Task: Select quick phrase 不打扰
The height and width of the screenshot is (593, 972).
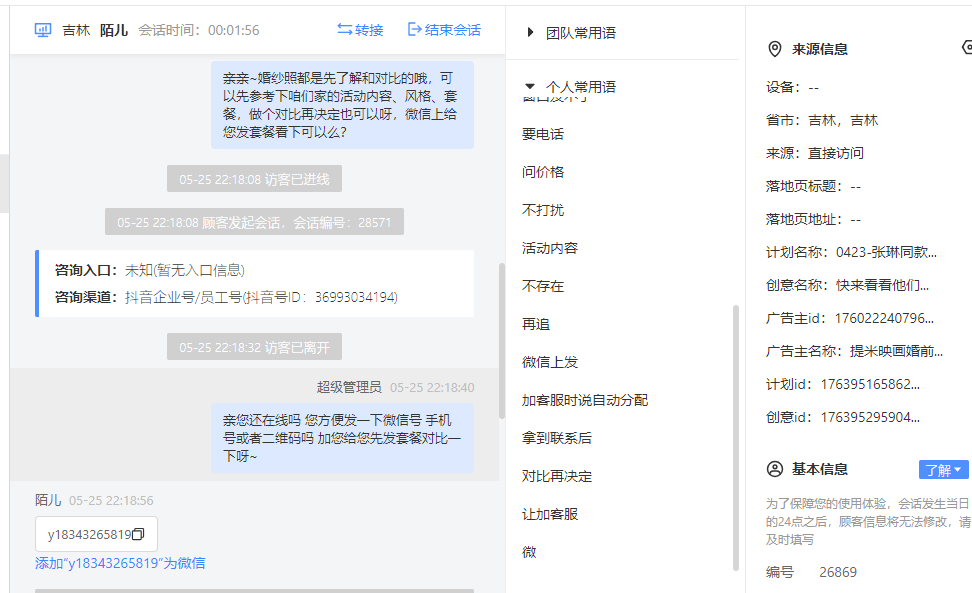Action: click(x=543, y=210)
